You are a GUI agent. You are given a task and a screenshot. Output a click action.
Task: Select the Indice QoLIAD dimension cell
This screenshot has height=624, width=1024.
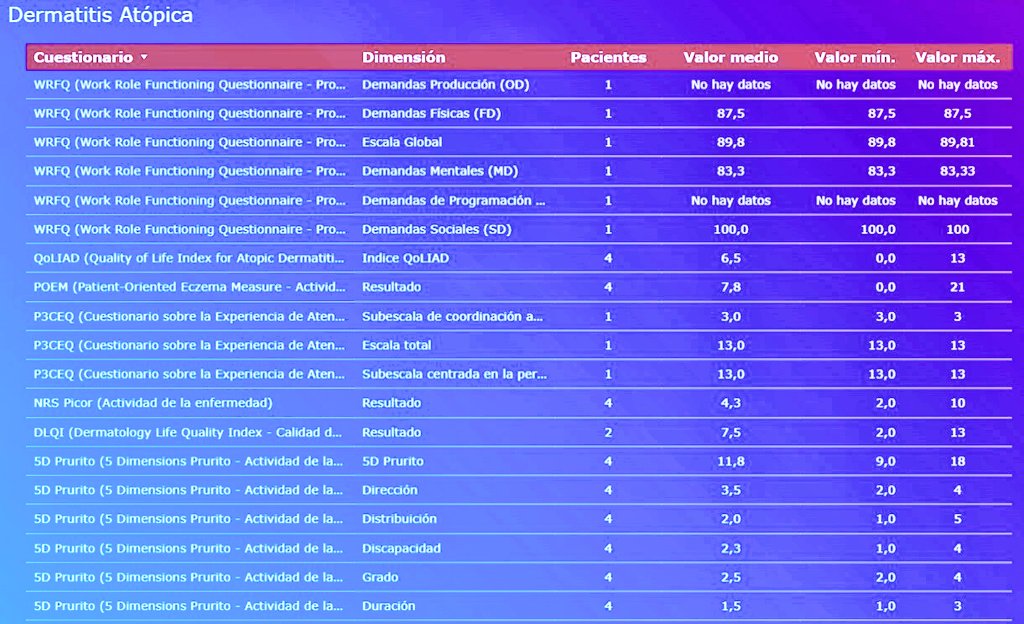[405, 258]
